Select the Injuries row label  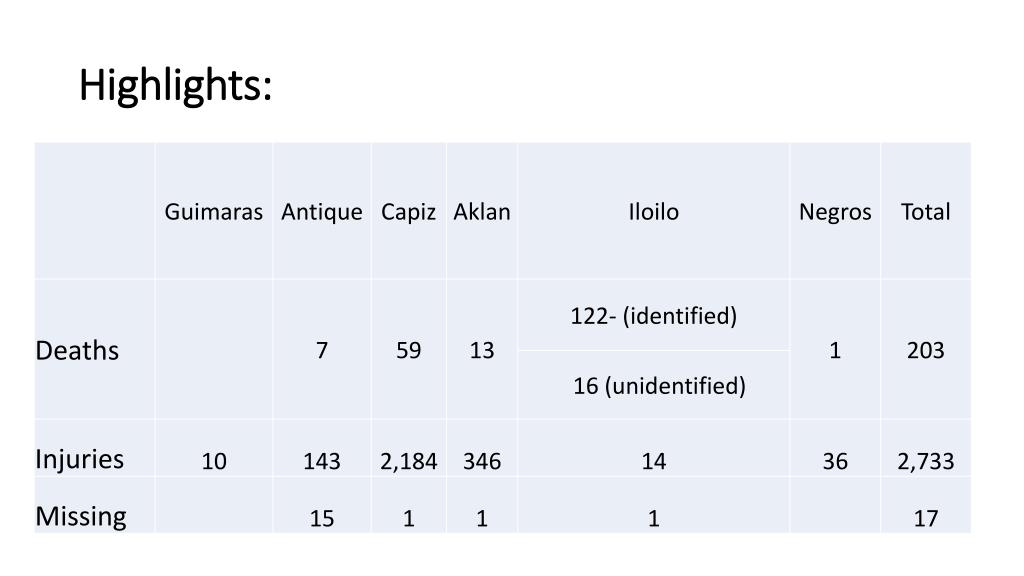80,459
